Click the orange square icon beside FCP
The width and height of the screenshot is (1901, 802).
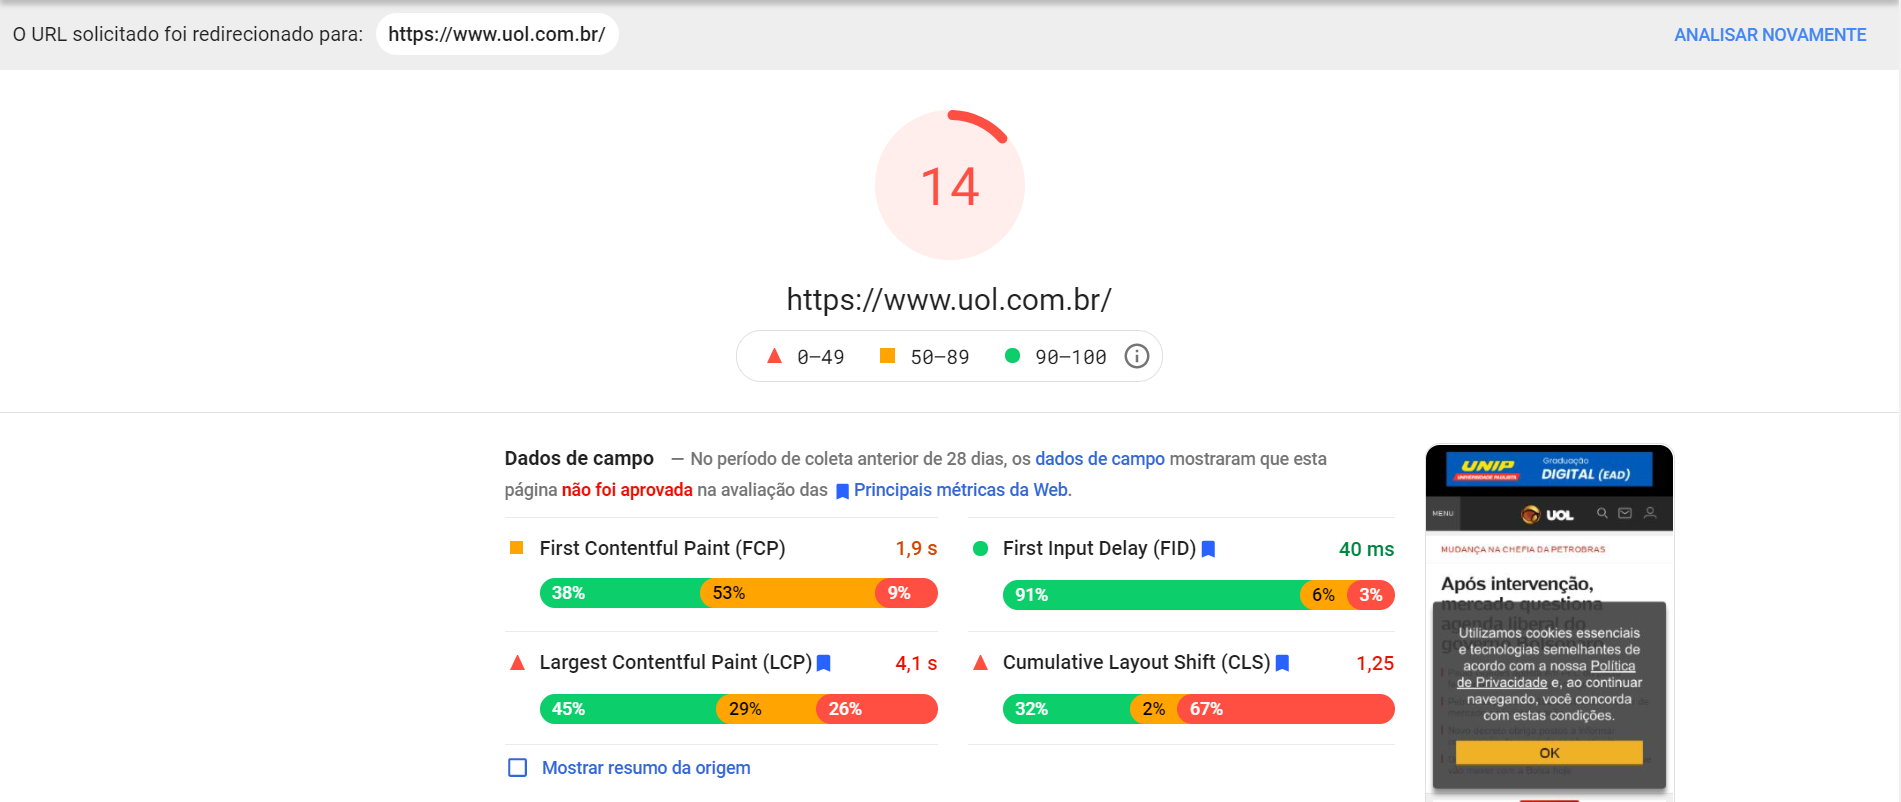517,548
